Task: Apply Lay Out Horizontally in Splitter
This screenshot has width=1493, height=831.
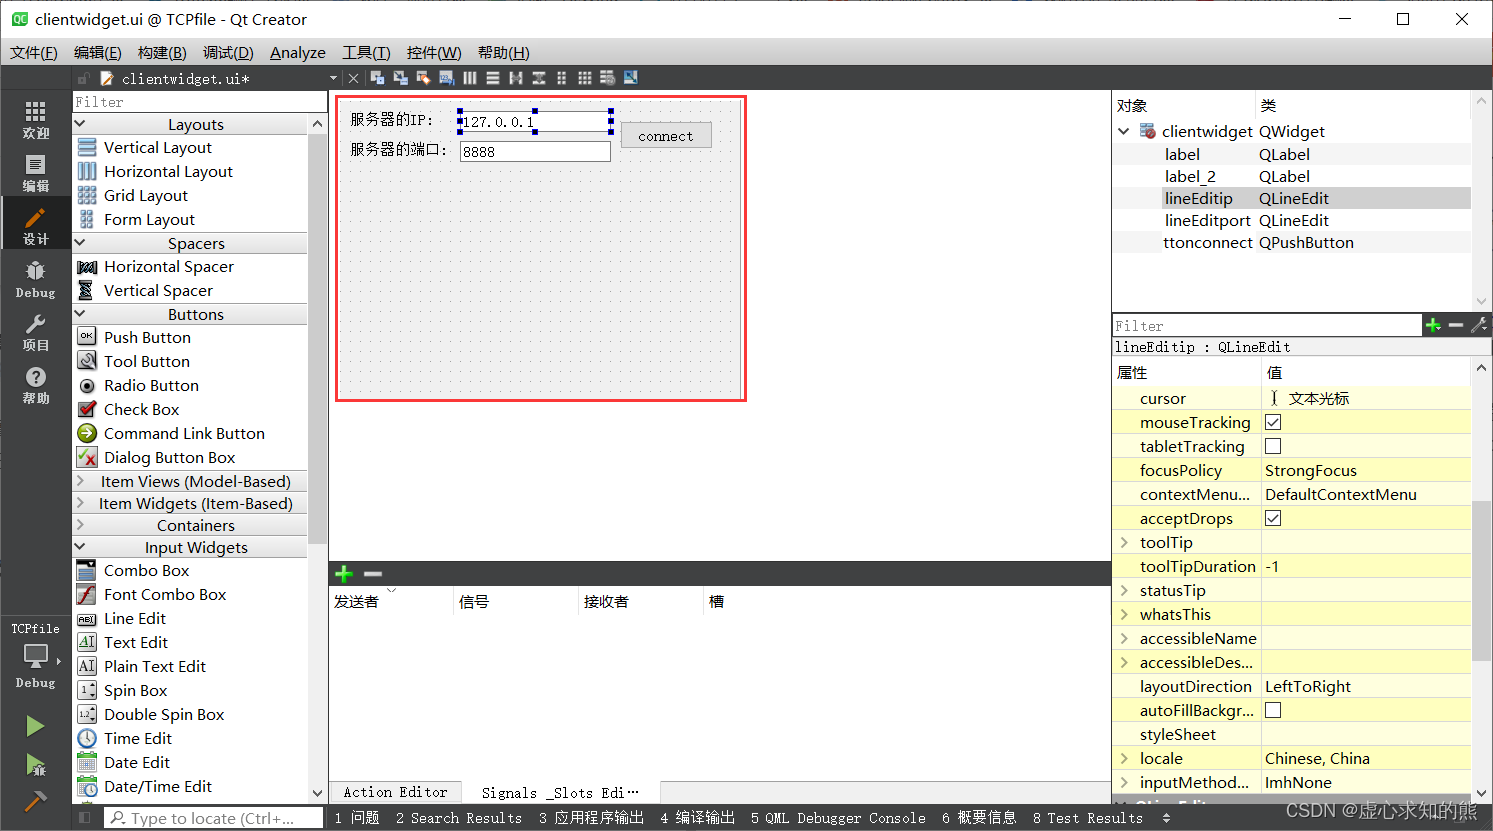Action: [x=515, y=78]
